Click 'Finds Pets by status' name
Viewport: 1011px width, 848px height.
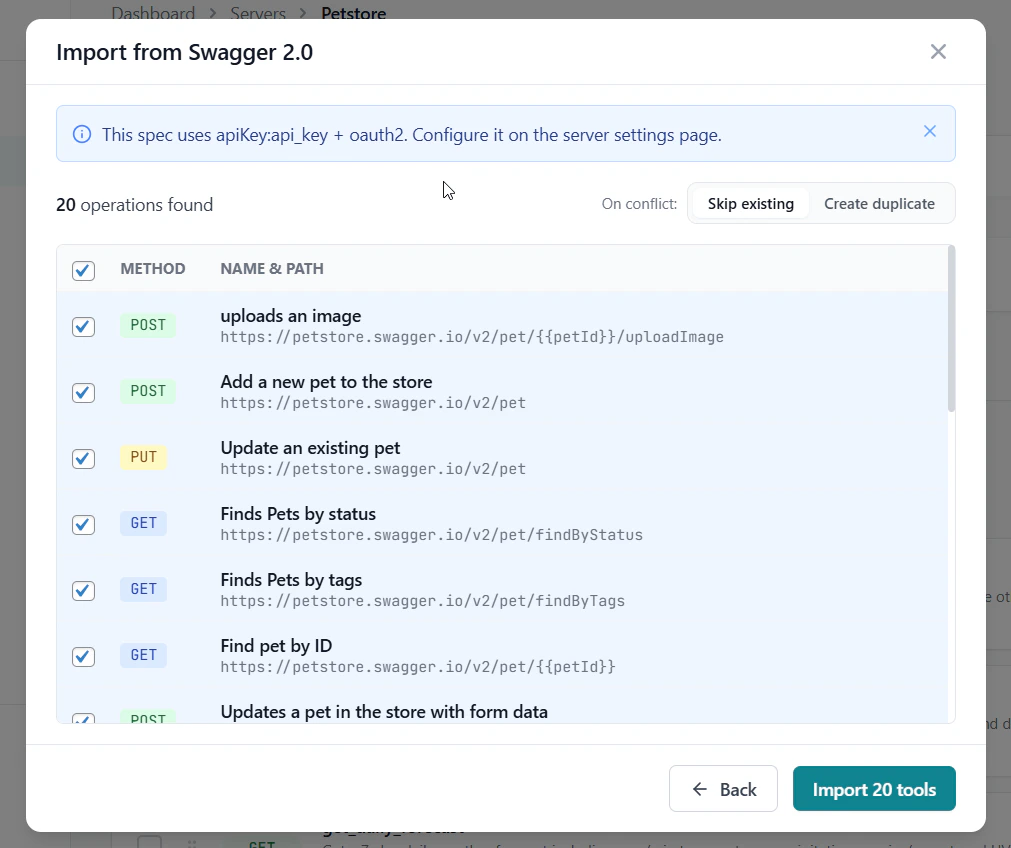pos(298,514)
